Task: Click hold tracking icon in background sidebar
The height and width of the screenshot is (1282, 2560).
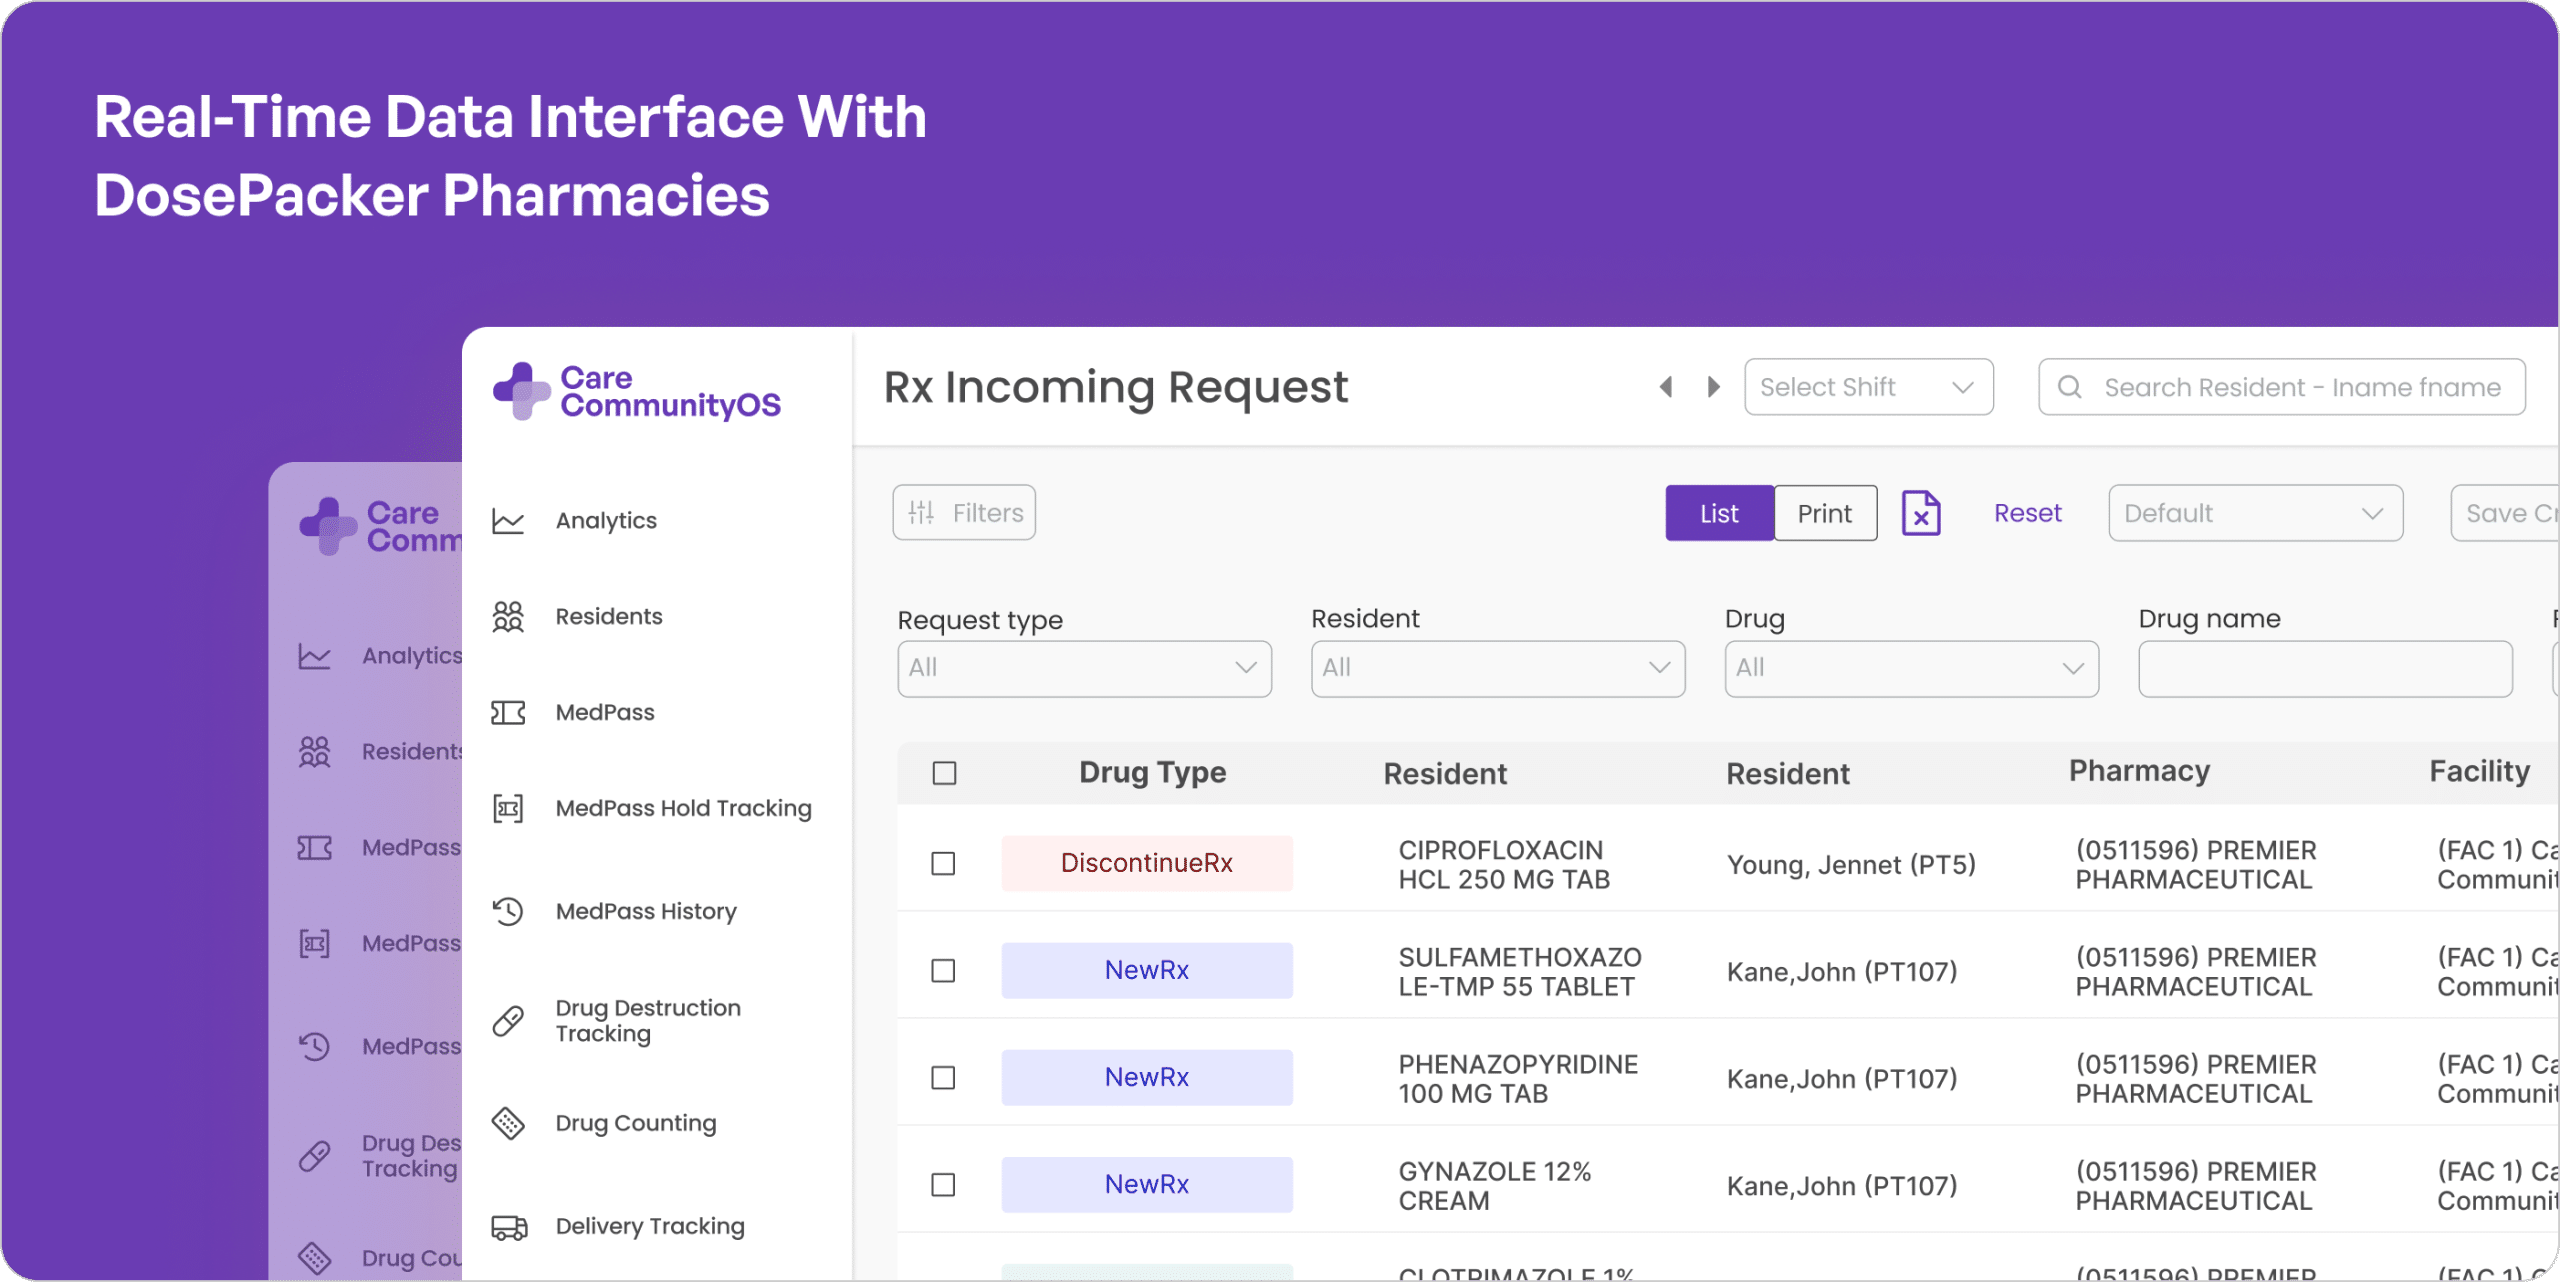Action: point(314,944)
